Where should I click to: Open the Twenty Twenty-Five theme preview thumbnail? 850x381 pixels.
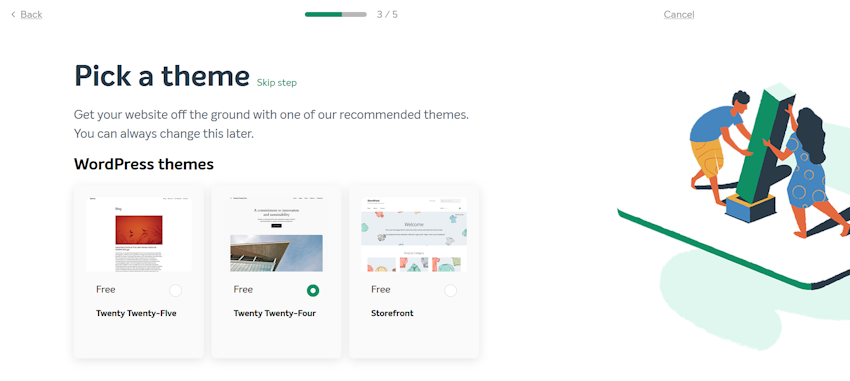tap(139, 235)
